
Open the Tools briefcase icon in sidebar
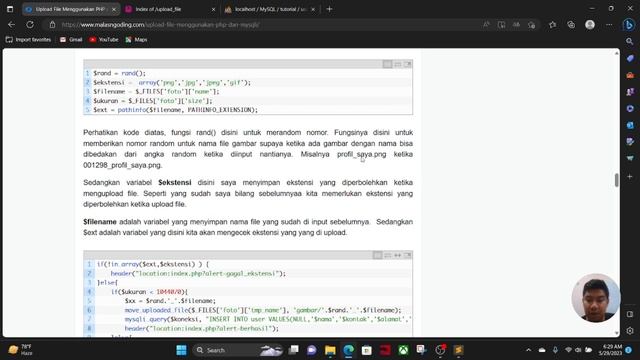(x=630, y=75)
